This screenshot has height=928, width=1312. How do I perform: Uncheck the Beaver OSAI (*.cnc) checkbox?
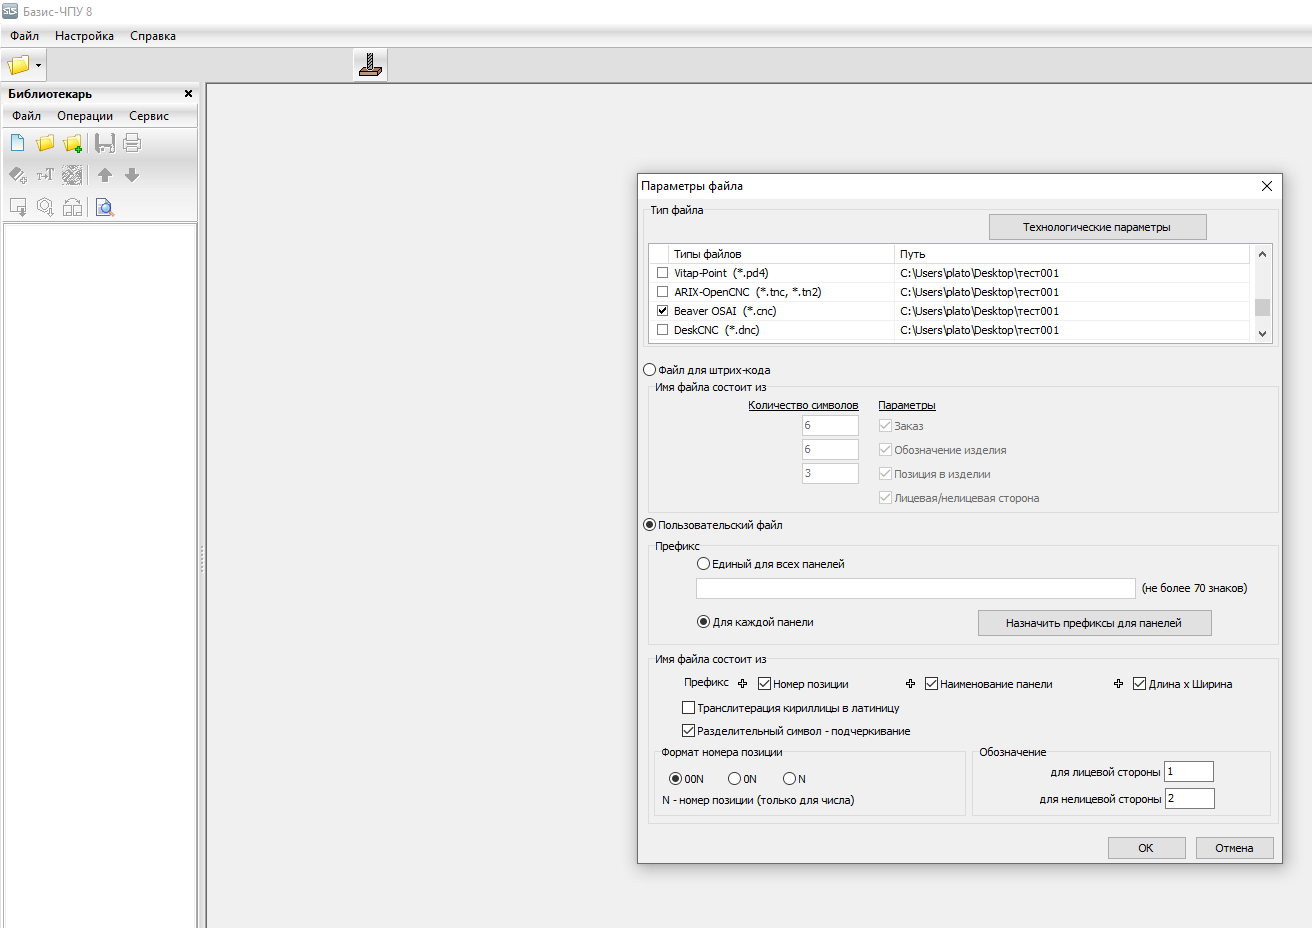click(662, 311)
